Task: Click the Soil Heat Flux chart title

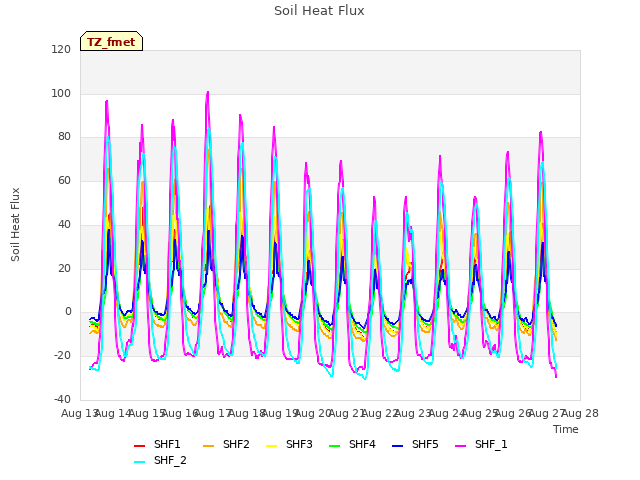Action: pyautogui.click(x=319, y=11)
